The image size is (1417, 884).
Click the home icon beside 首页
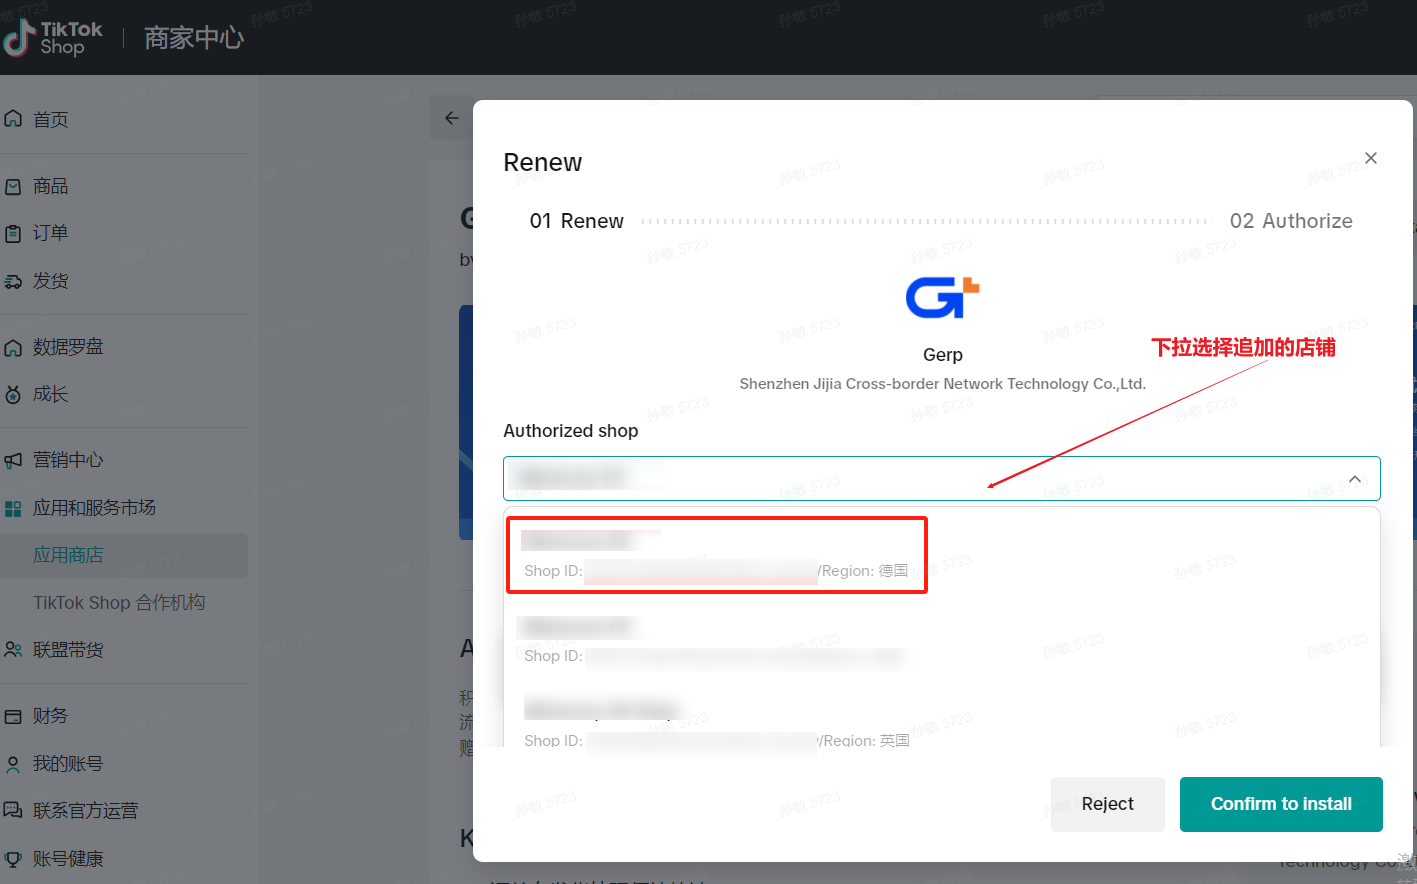click(13, 119)
